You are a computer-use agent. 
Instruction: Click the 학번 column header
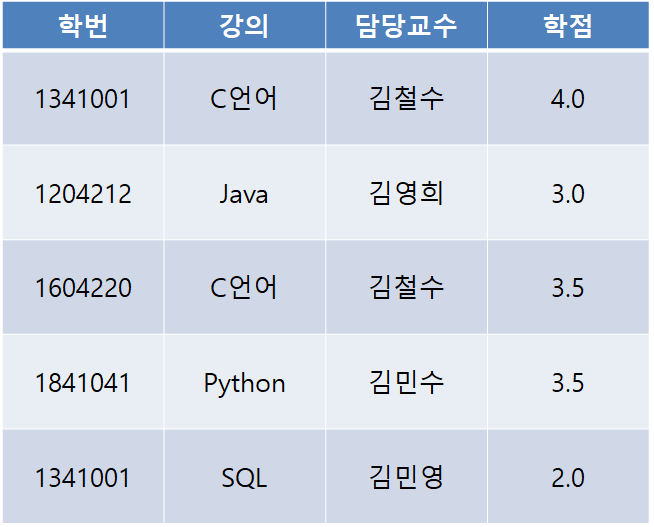click(x=83, y=25)
